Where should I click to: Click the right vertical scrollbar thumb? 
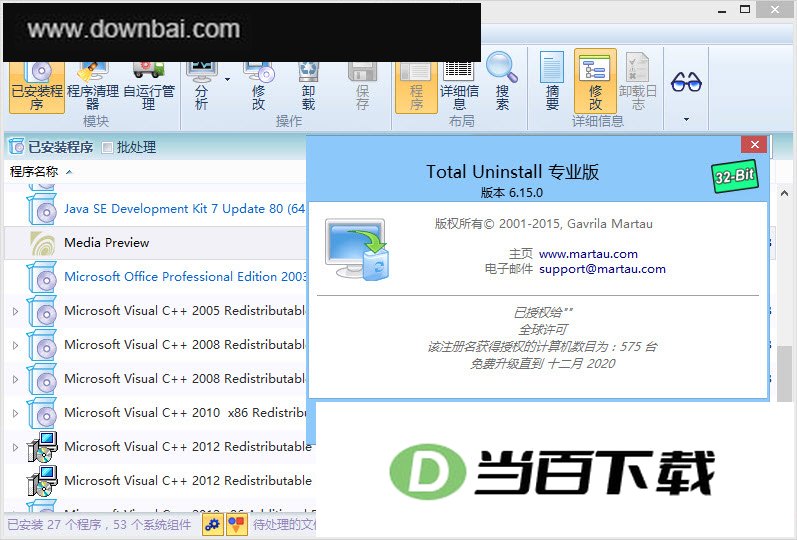pos(785,374)
